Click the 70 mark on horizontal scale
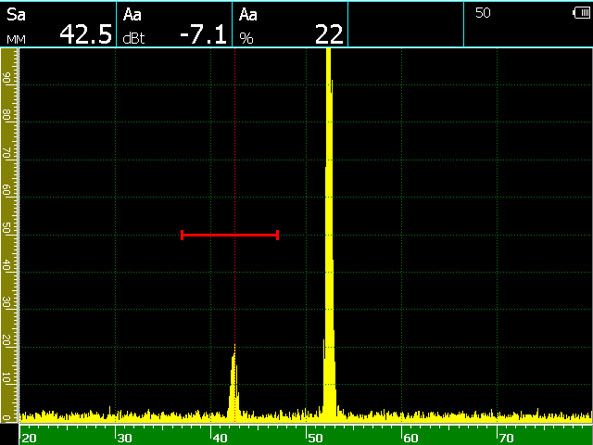The height and width of the screenshot is (445, 593). pyautogui.click(x=506, y=438)
